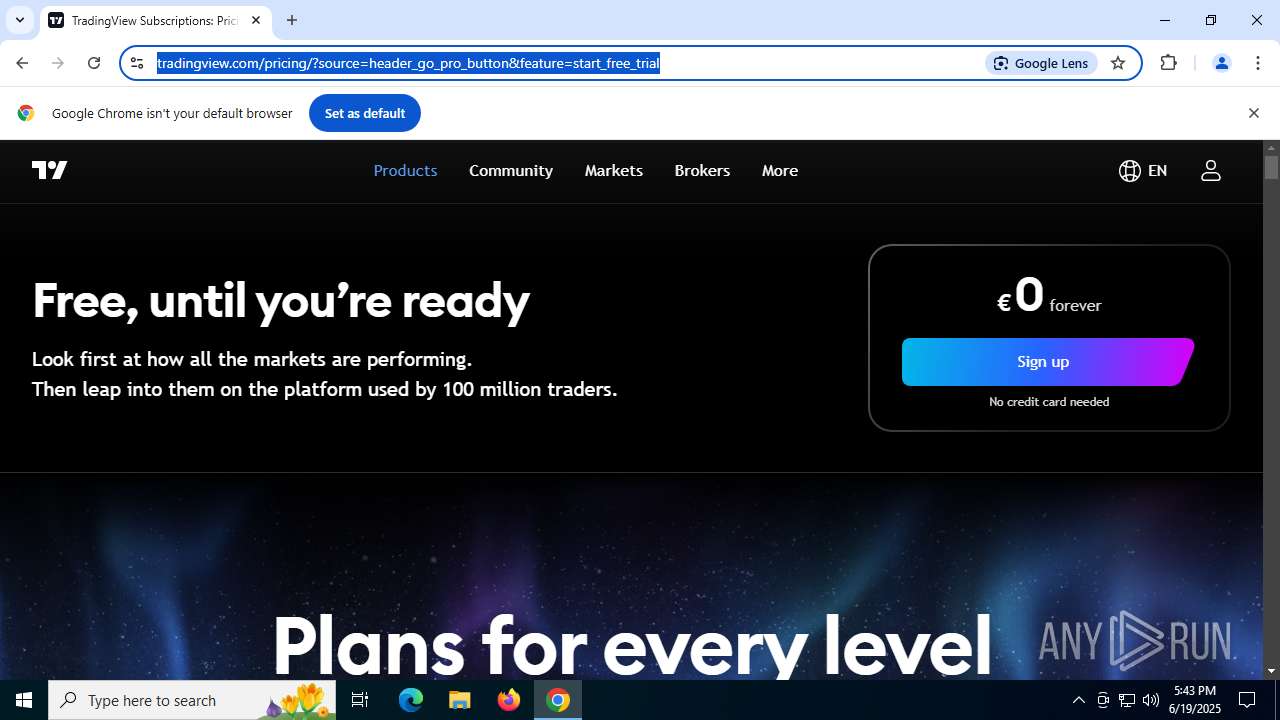
Task: Open the Extensions puzzle icon
Action: point(1169,63)
